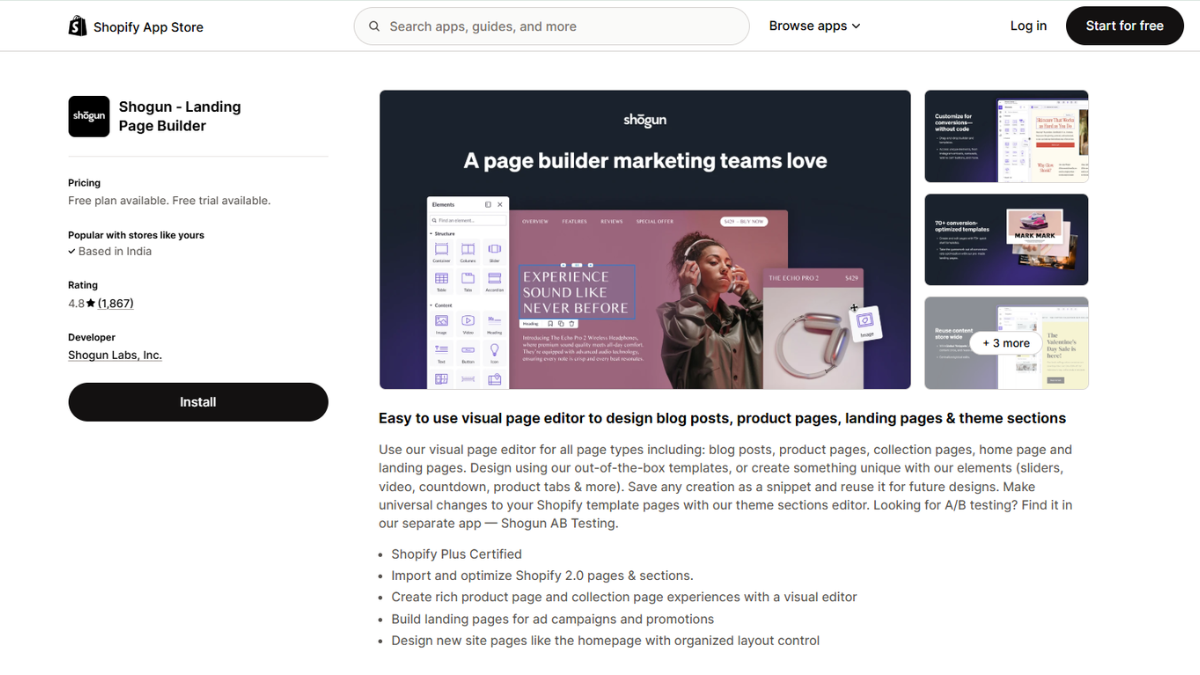
Task: Click the Easy to use visual page editor heading
Action: point(722,418)
